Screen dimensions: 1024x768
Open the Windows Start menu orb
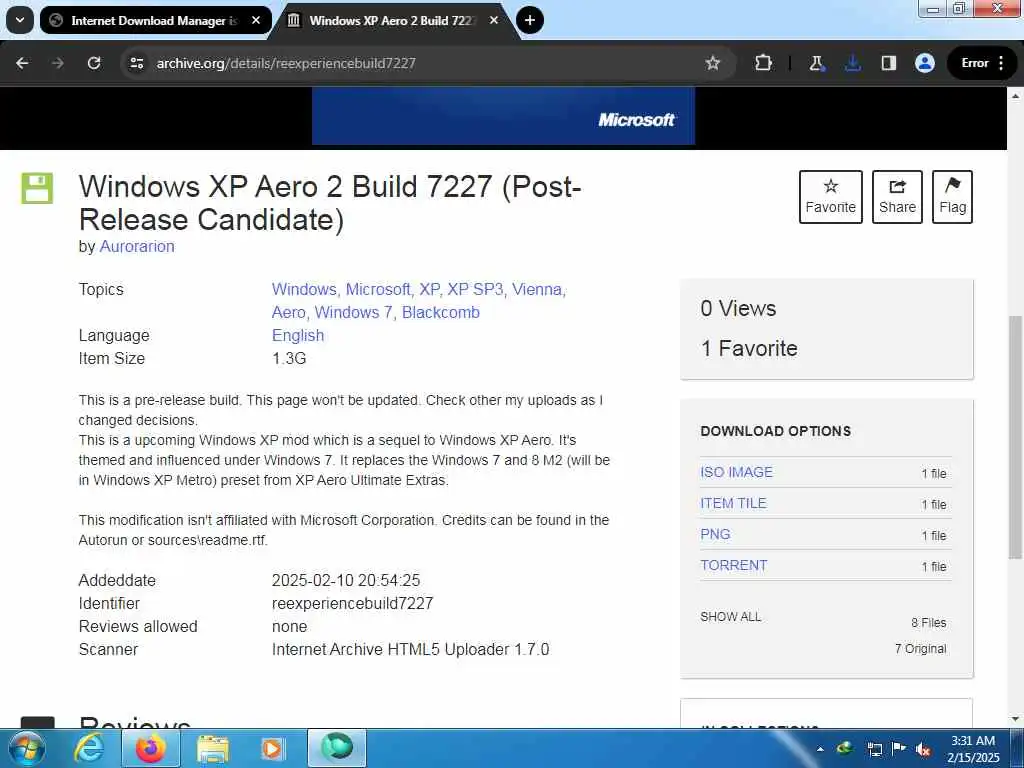point(27,748)
